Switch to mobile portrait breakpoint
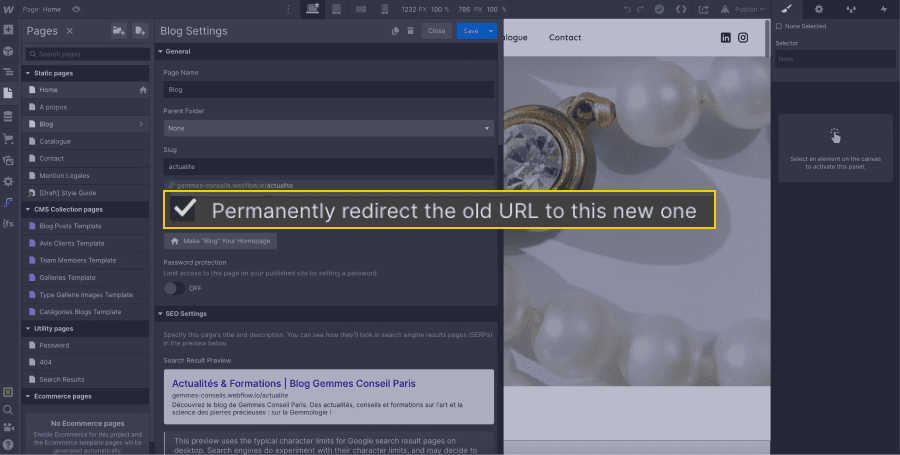 (x=385, y=9)
